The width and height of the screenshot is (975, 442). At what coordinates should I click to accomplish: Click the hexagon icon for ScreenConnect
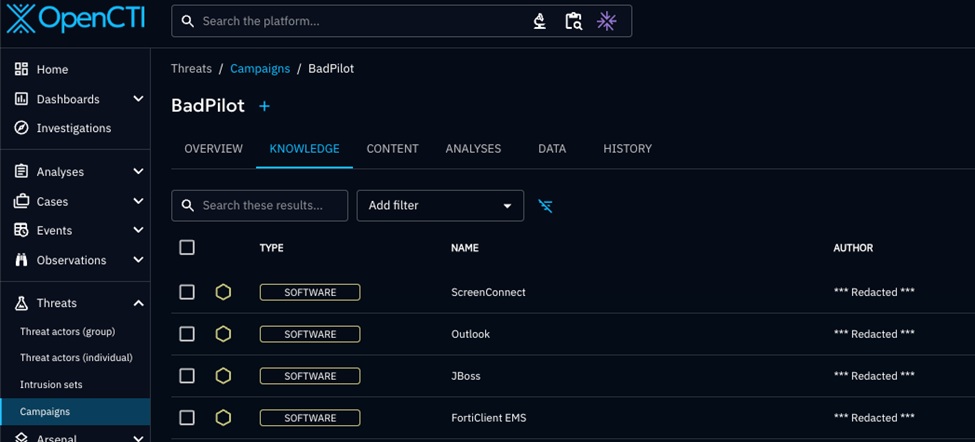223,292
